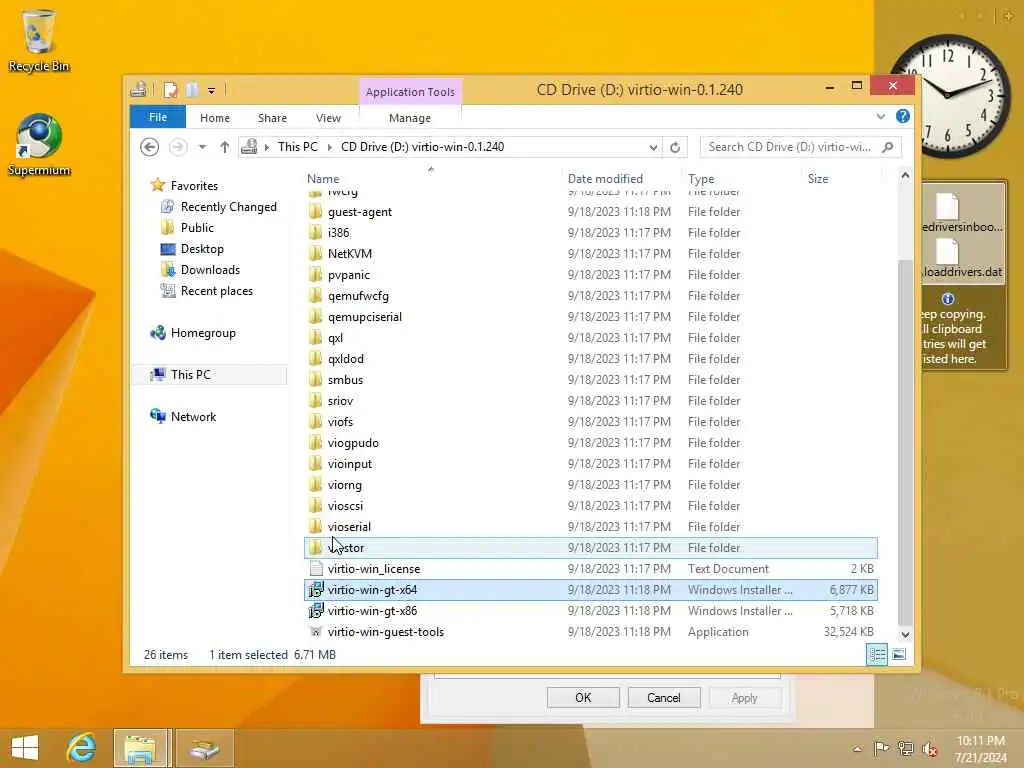Expand the ribbon with the chevron

point(880,116)
